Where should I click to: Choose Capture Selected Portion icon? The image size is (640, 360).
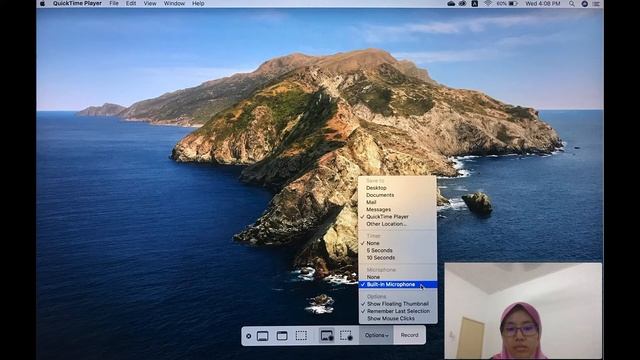[301, 336]
